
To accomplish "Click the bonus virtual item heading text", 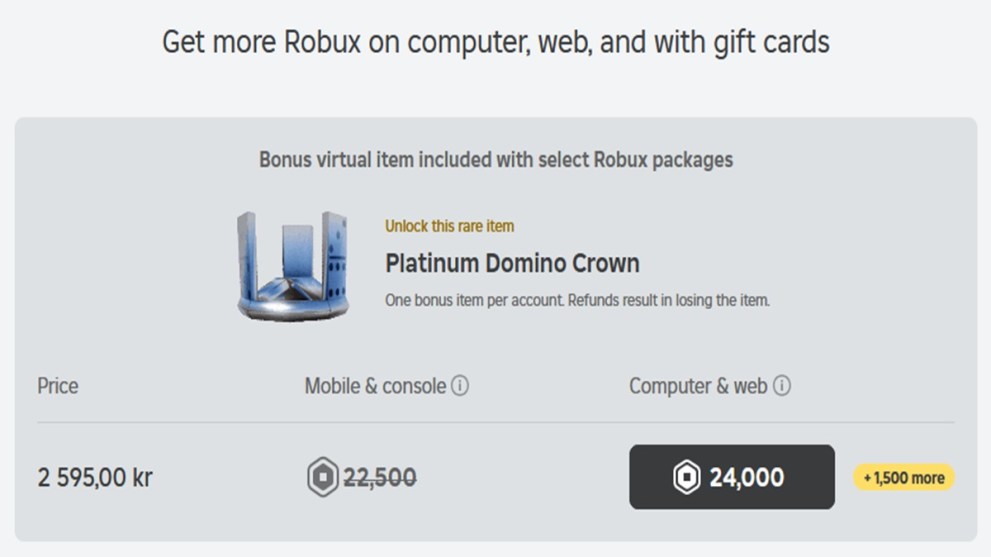I will click(496, 160).
